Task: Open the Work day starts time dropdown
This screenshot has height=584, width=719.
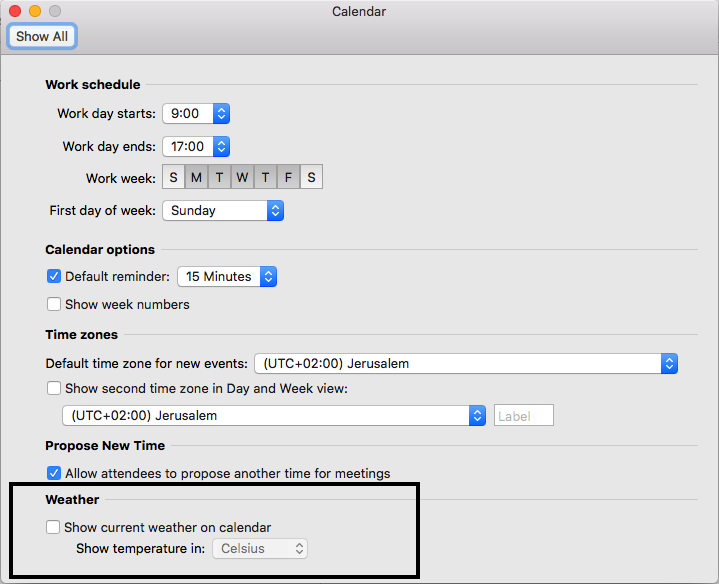Action: 196,113
